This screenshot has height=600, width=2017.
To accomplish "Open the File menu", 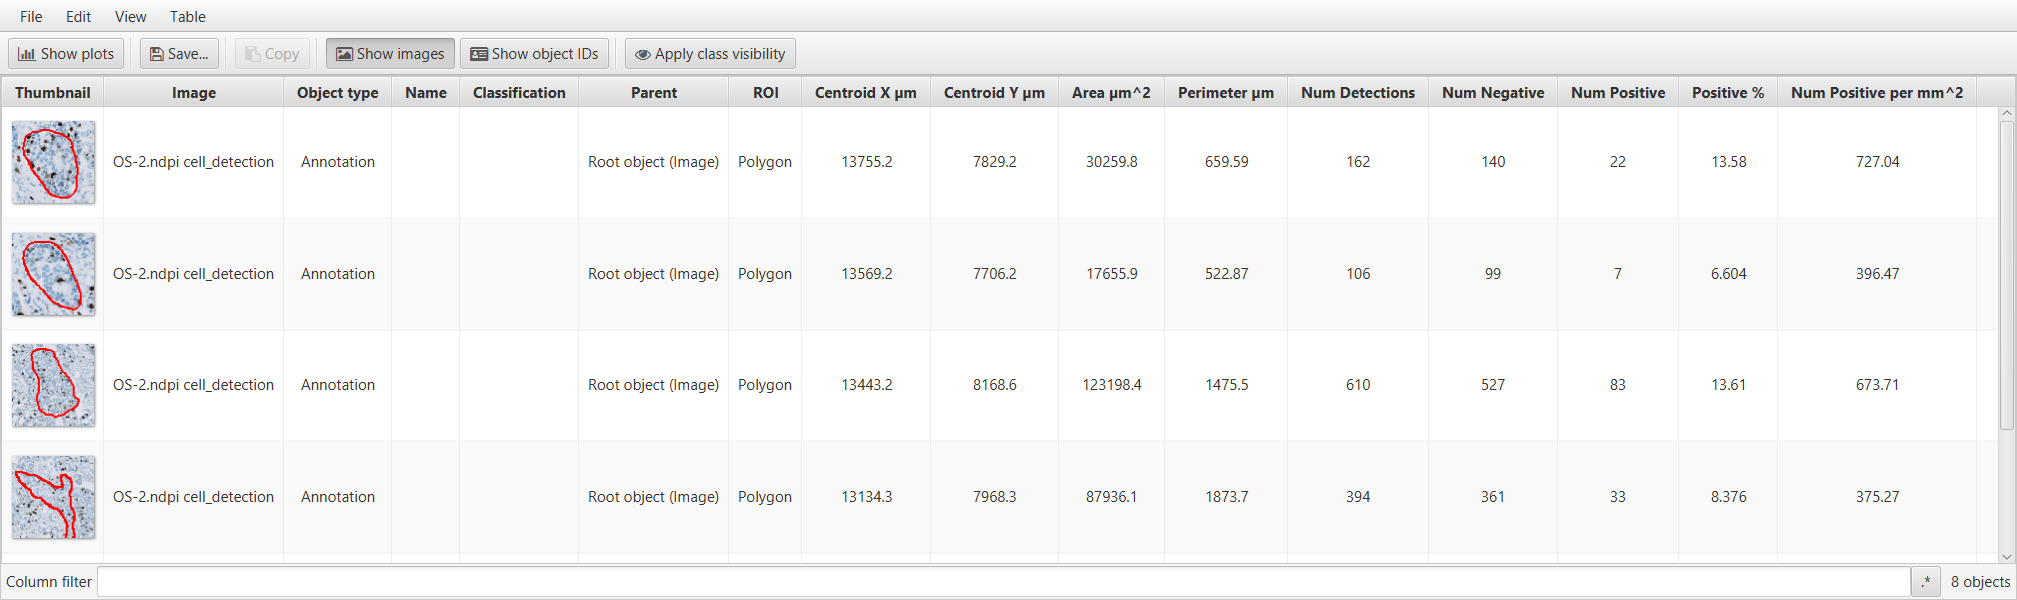I will click(x=31, y=16).
